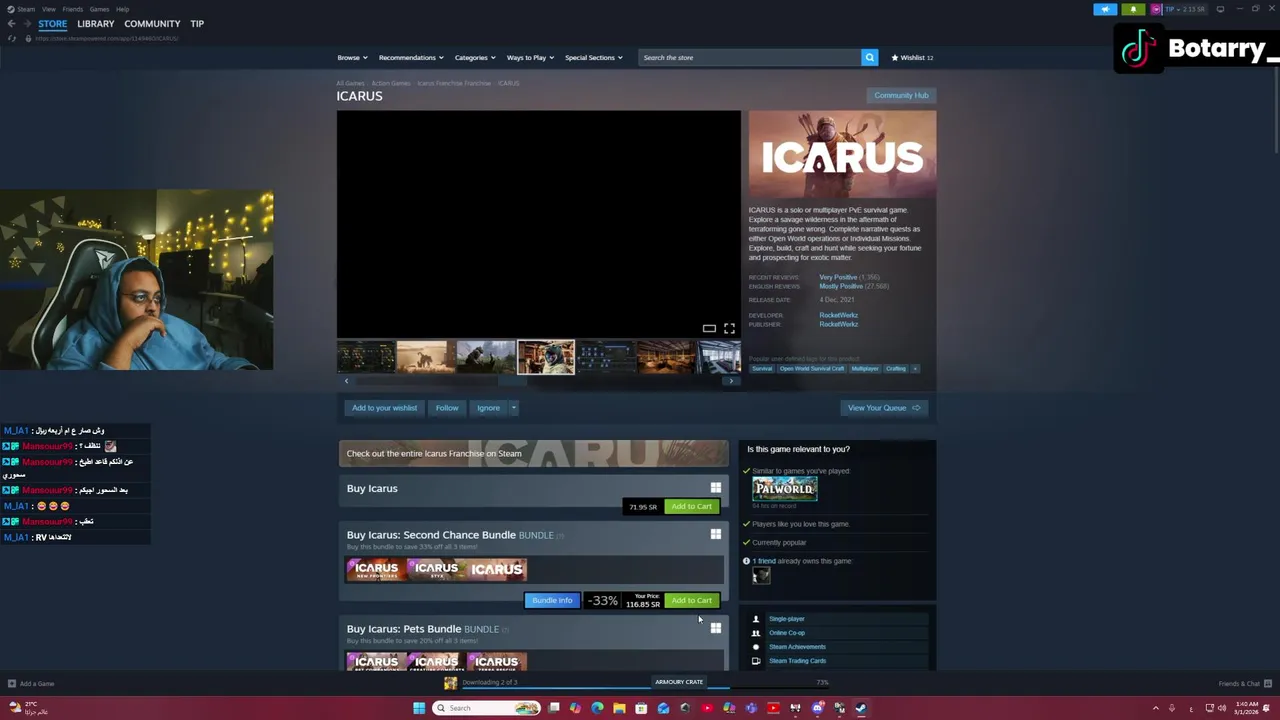
Task: Select the highlighted character screenshot thumbnail
Action: click(x=546, y=357)
